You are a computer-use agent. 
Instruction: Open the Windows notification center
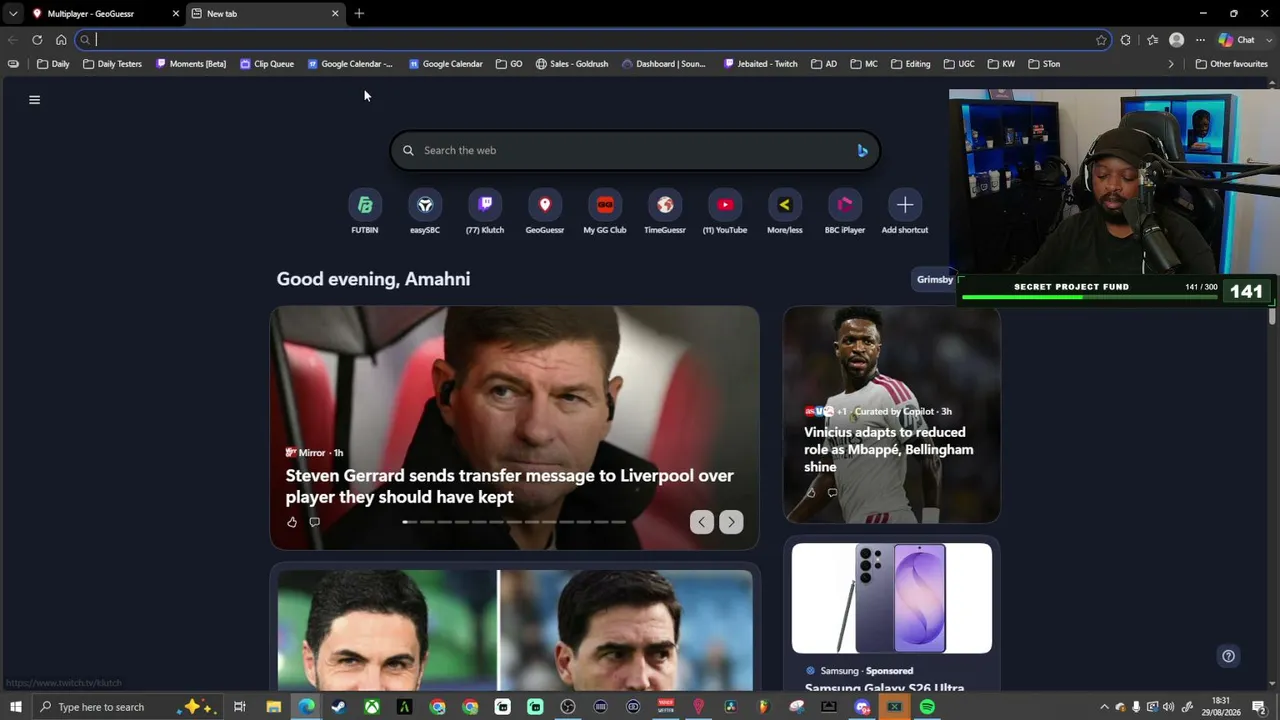[x=1259, y=707]
